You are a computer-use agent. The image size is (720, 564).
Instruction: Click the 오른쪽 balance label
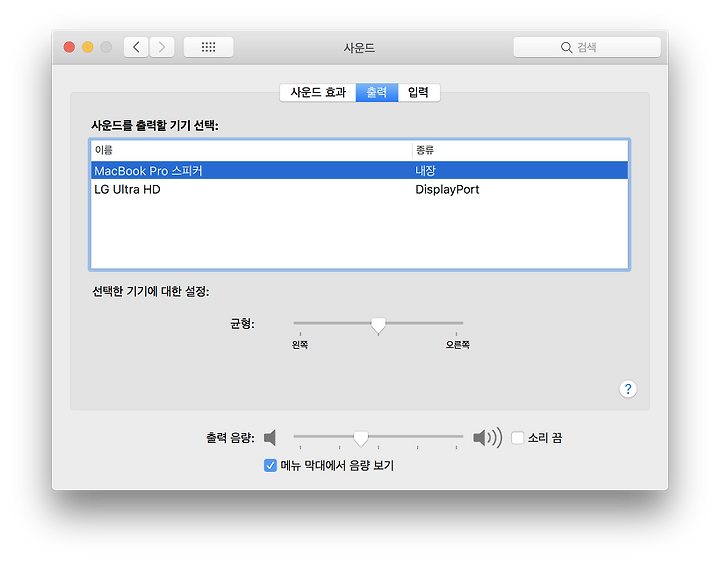[457, 344]
